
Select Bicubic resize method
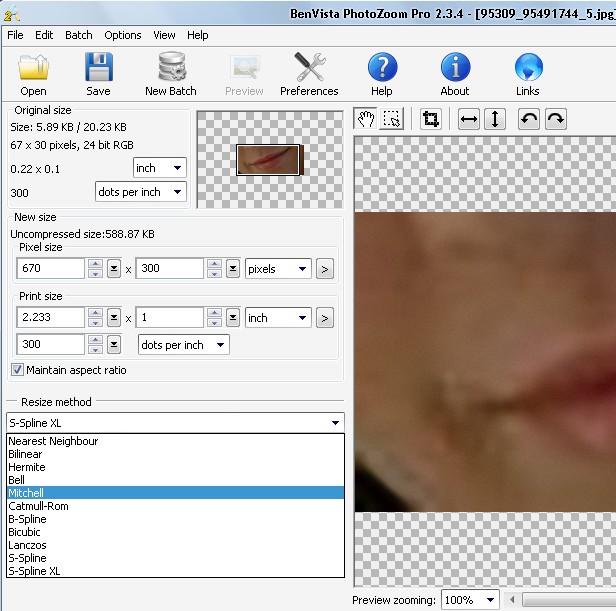[x=25, y=532]
